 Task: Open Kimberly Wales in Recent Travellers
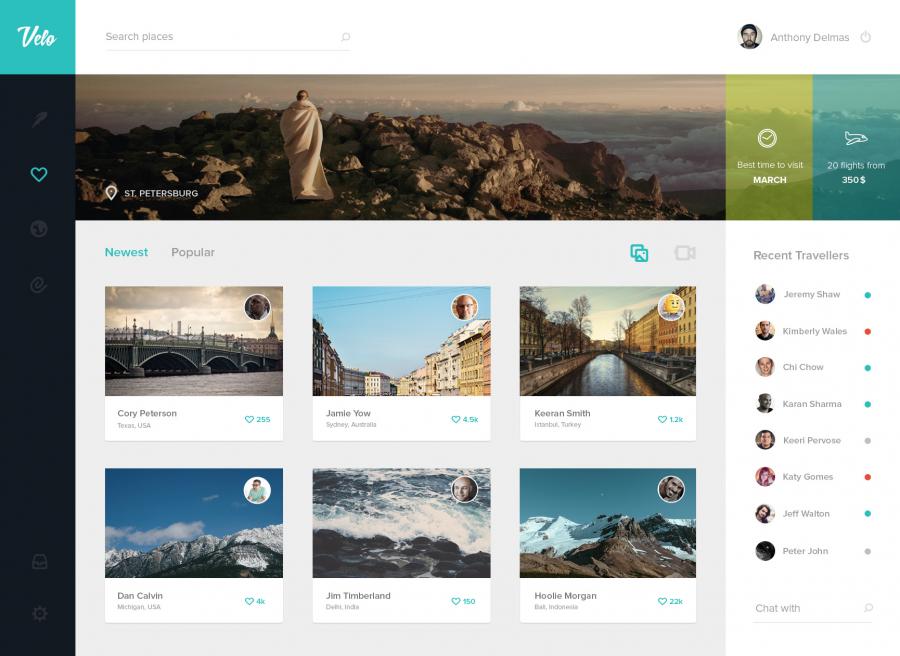(813, 331)
